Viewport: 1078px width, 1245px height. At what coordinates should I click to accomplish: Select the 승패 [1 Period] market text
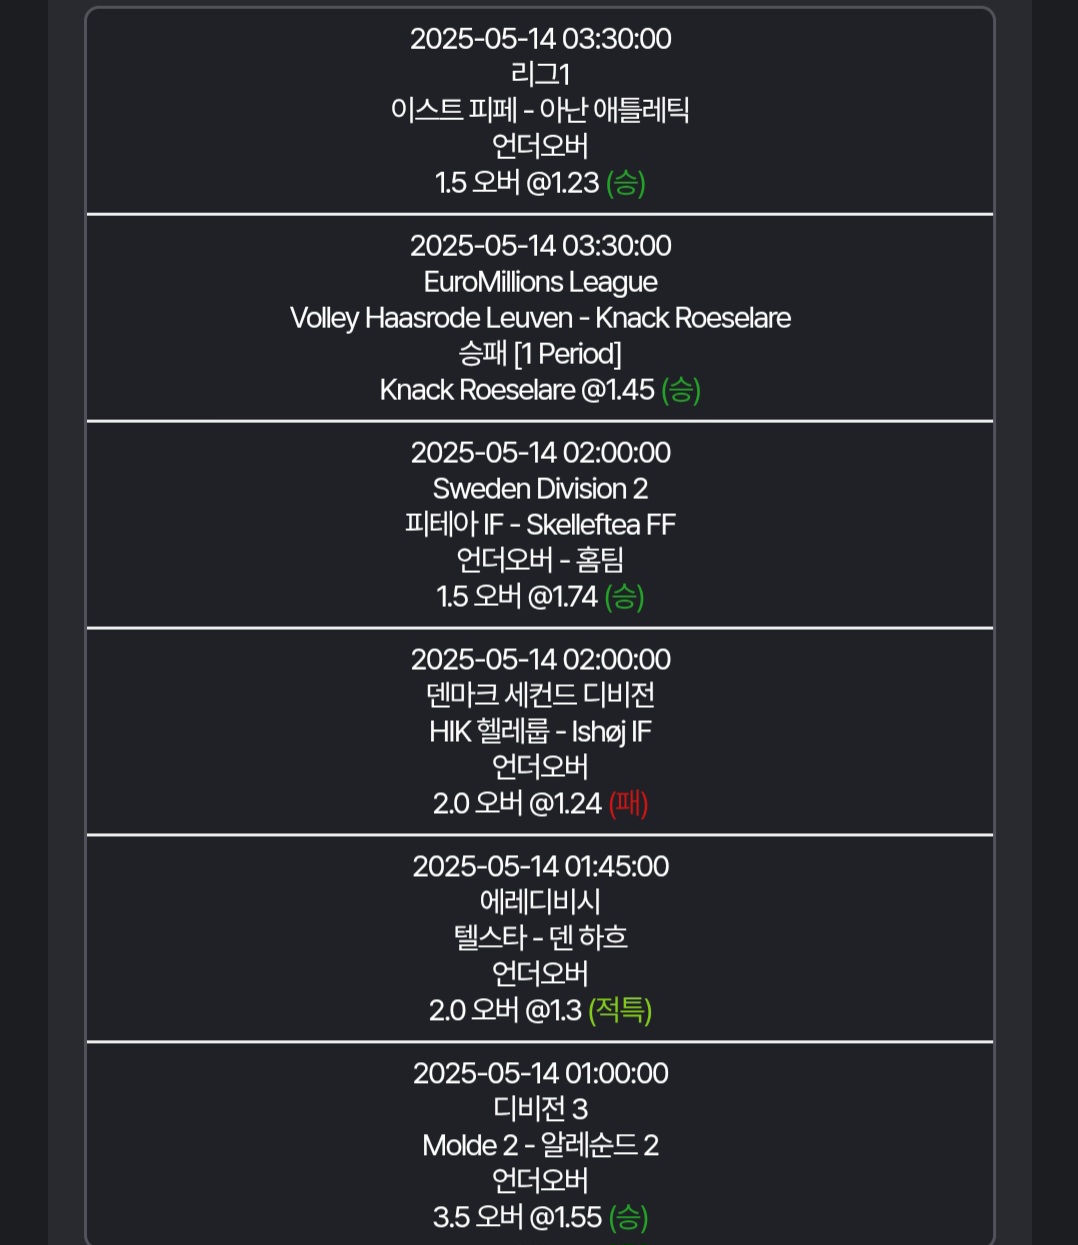click(540, 354)
